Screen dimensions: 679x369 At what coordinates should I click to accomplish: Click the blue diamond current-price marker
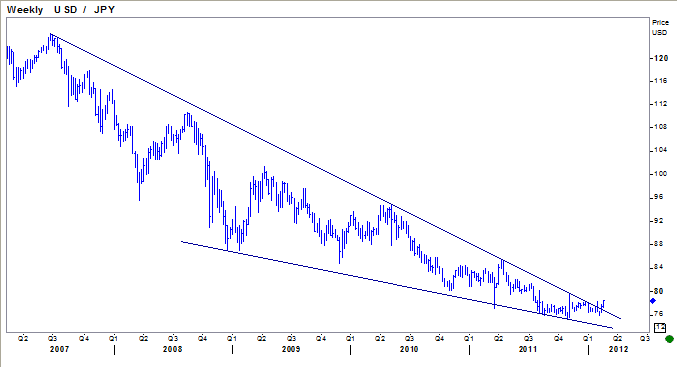[x=653, y=301]
